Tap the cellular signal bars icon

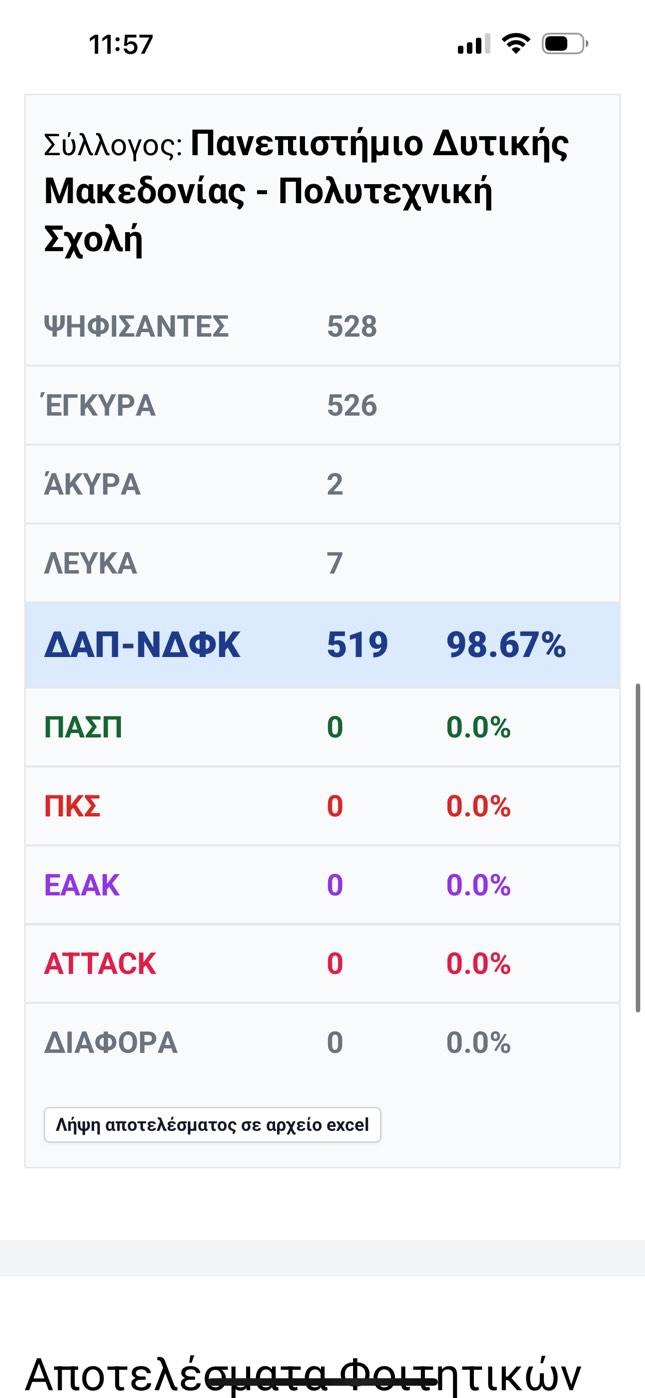[473, 44]
